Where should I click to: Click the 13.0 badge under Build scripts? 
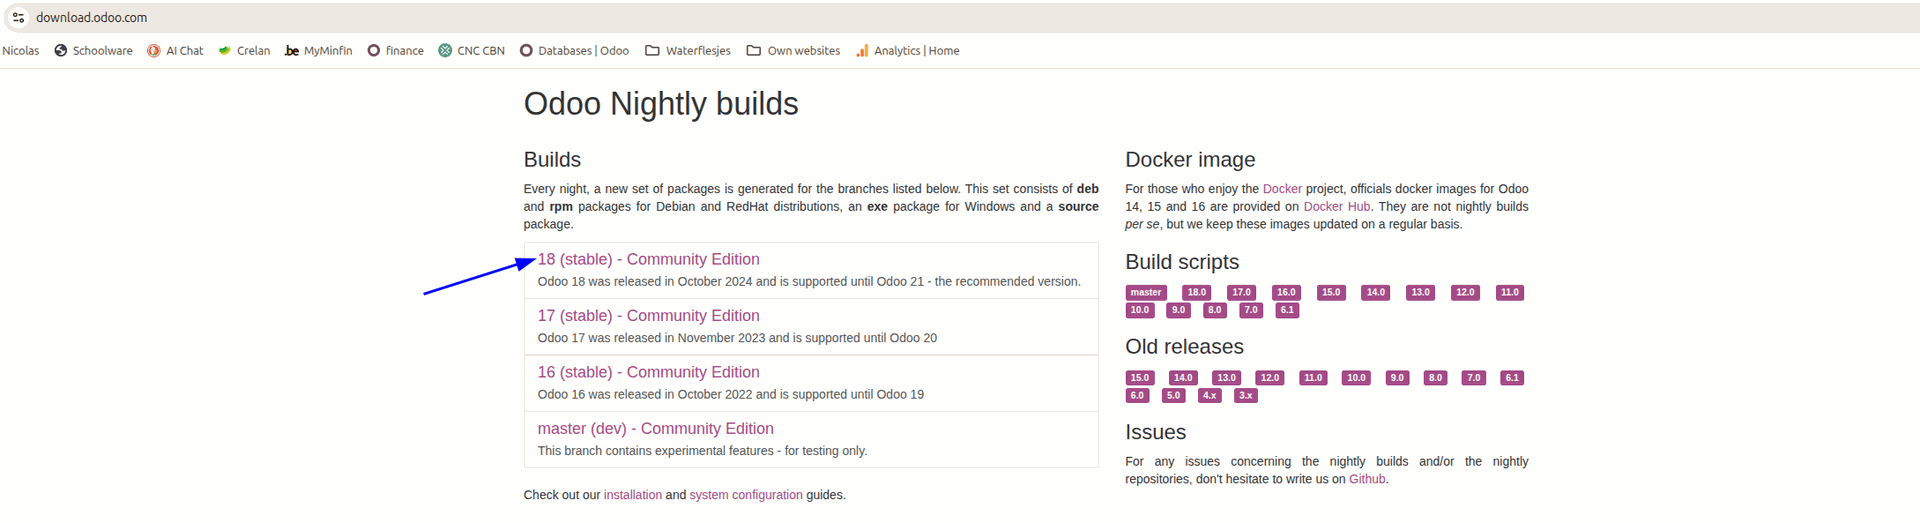coord(1420,293)
